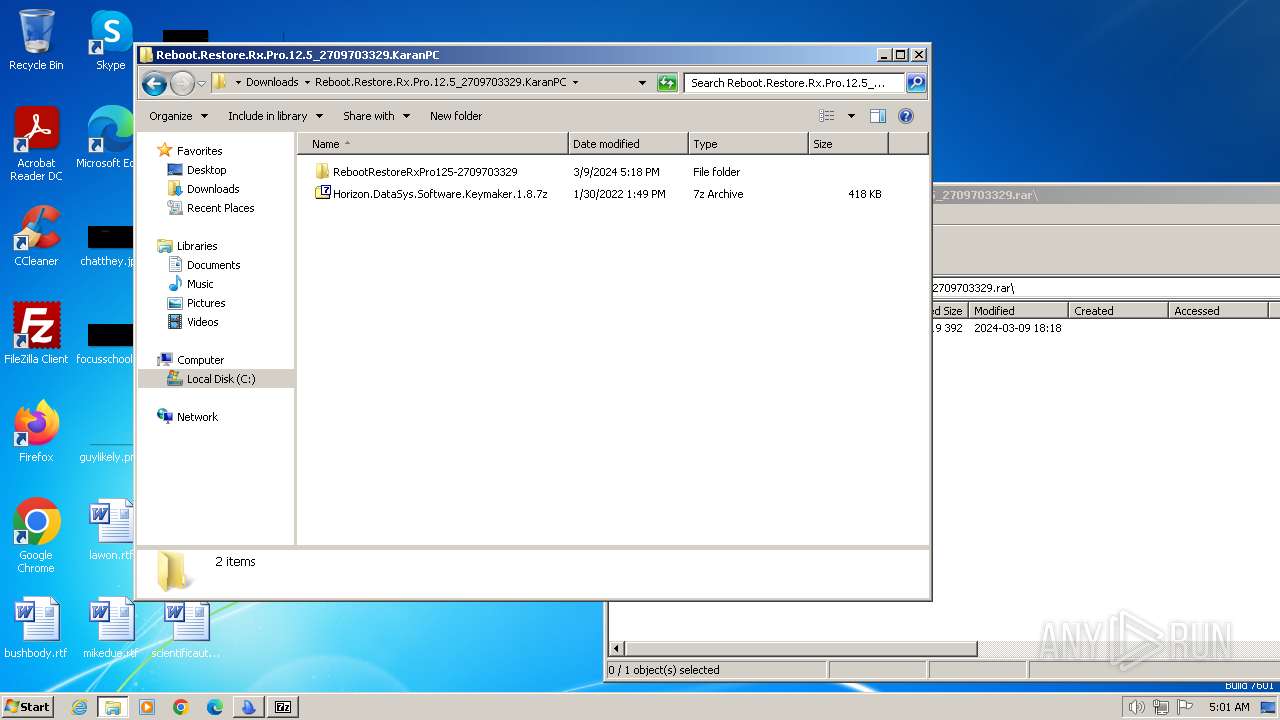Image resolution: width=1280 pixels, height=720 pixels.
Task: Open the Documents library
Action: 213,265
